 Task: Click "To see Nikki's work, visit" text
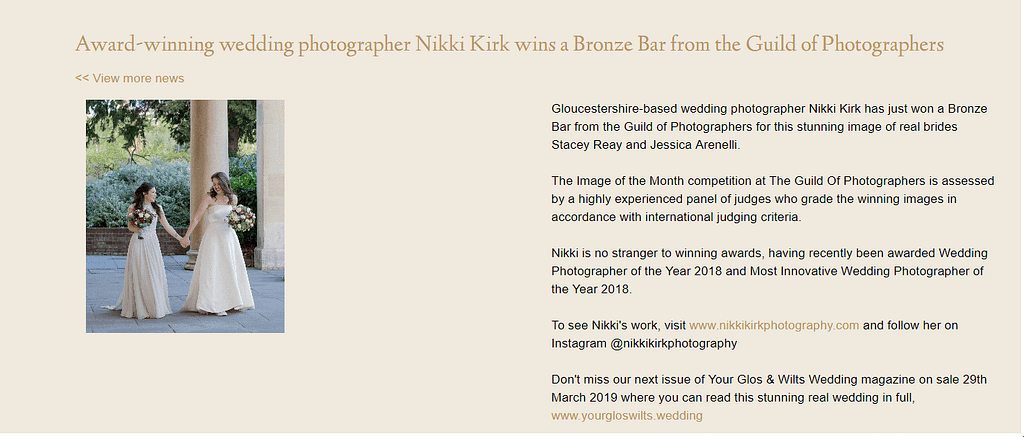[x=618, y=325]
